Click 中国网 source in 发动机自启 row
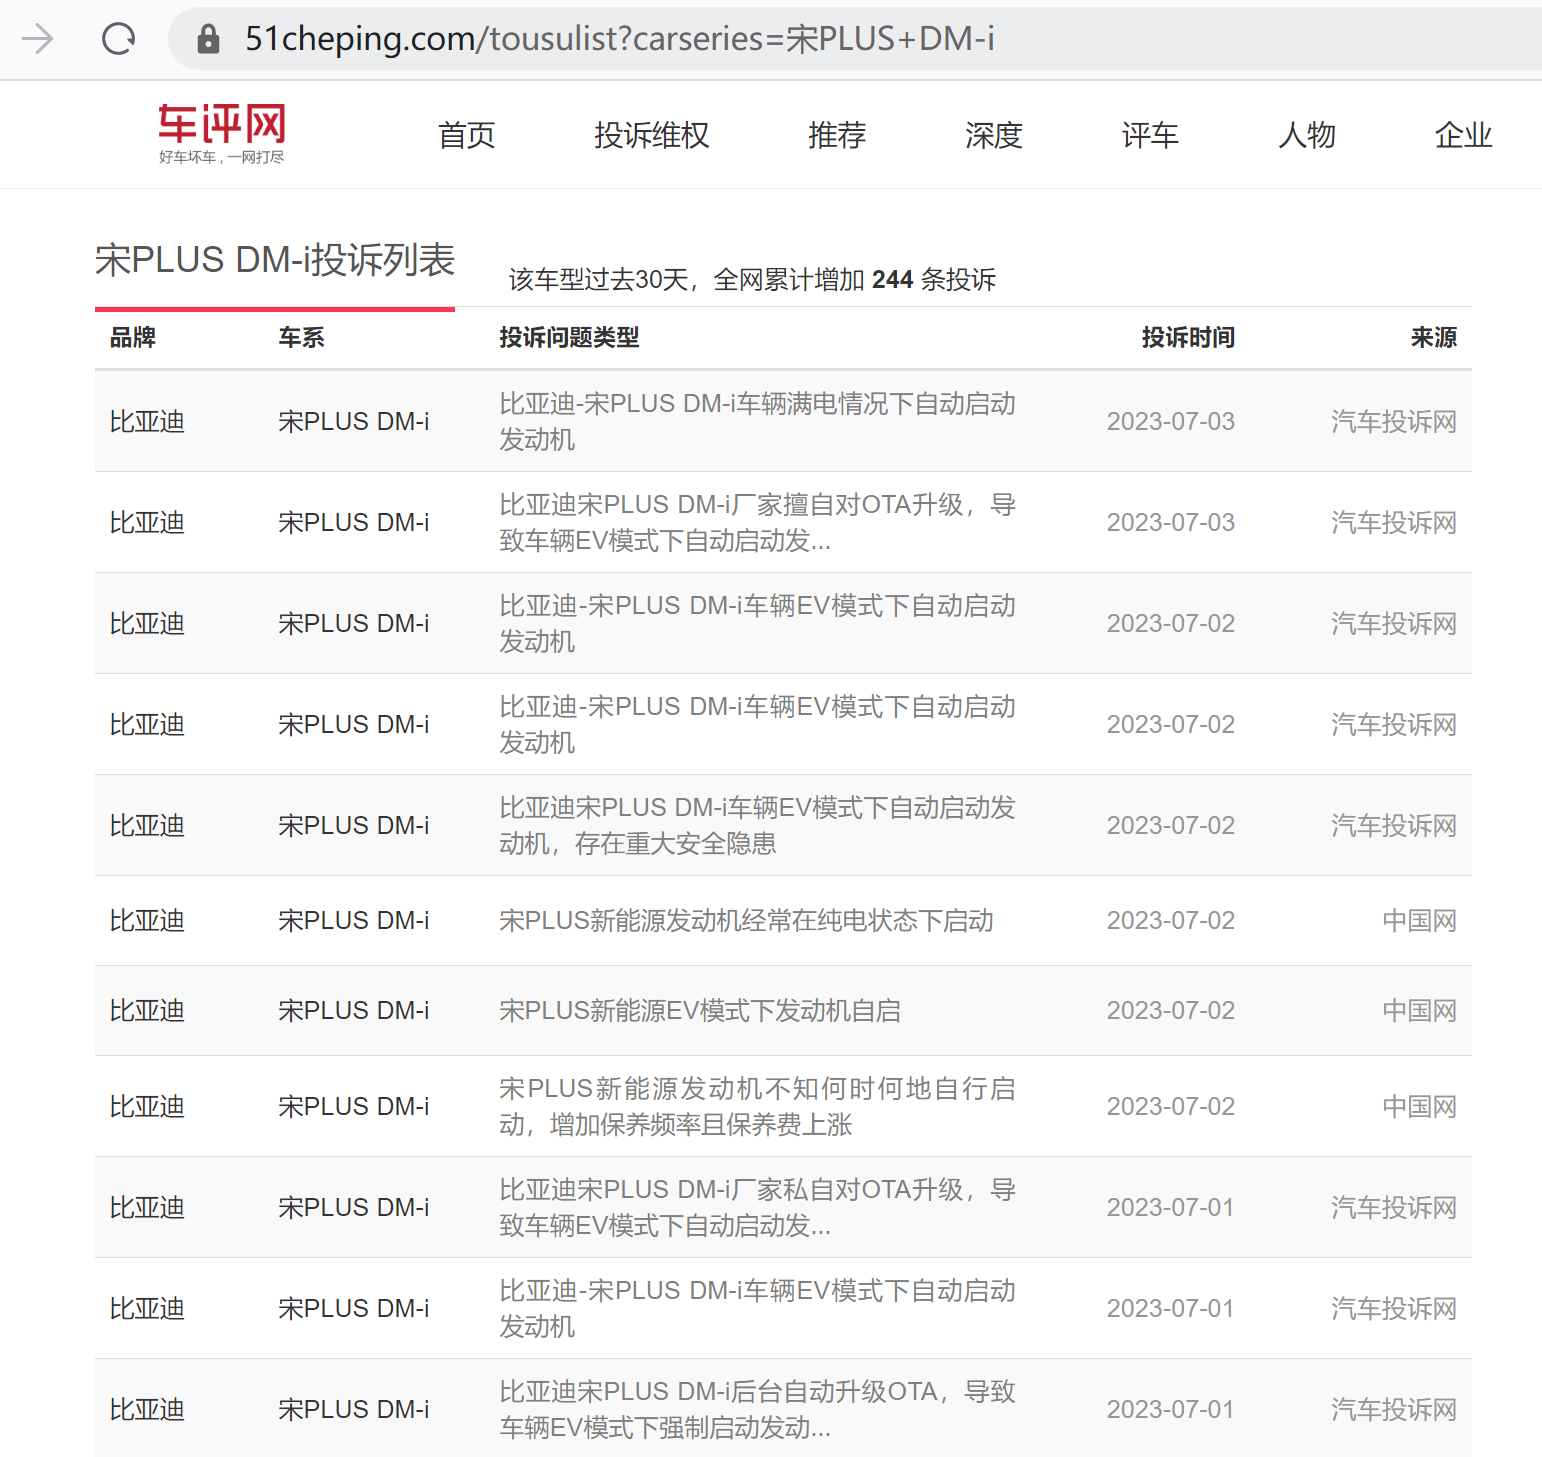This screenshot has height=1457, width=1542. 1419,1011
